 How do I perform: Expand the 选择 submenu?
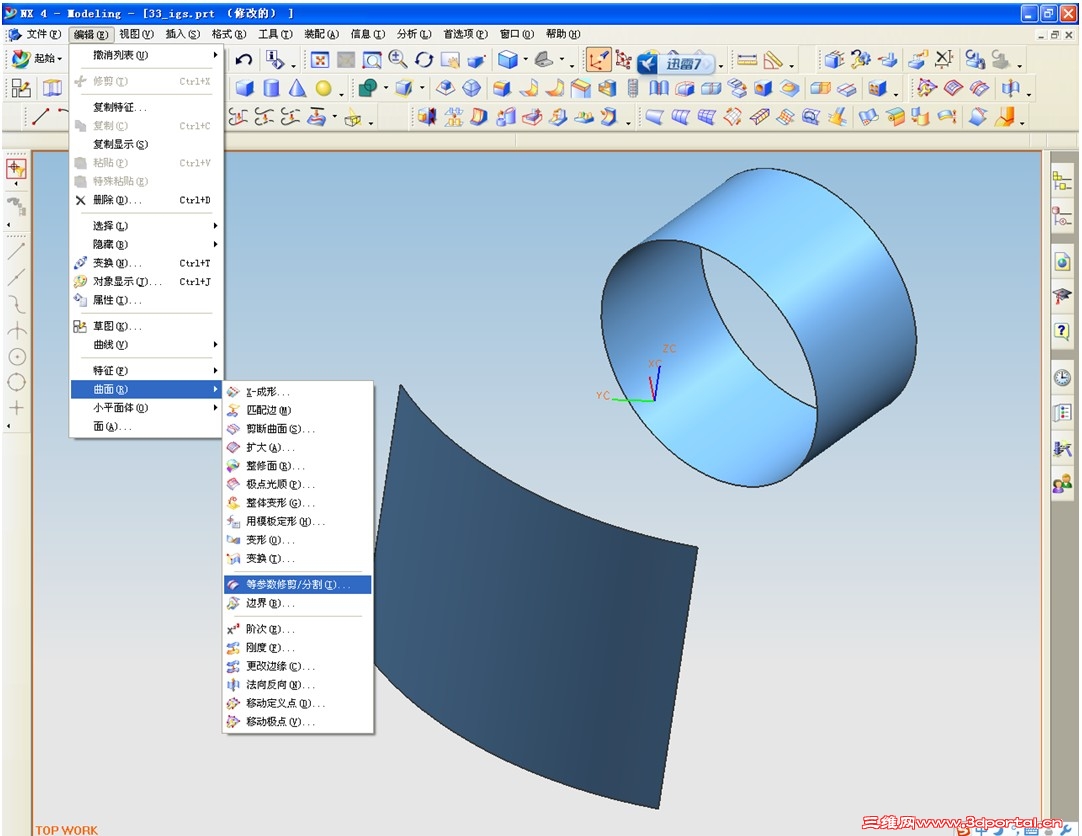coord(146,226)
